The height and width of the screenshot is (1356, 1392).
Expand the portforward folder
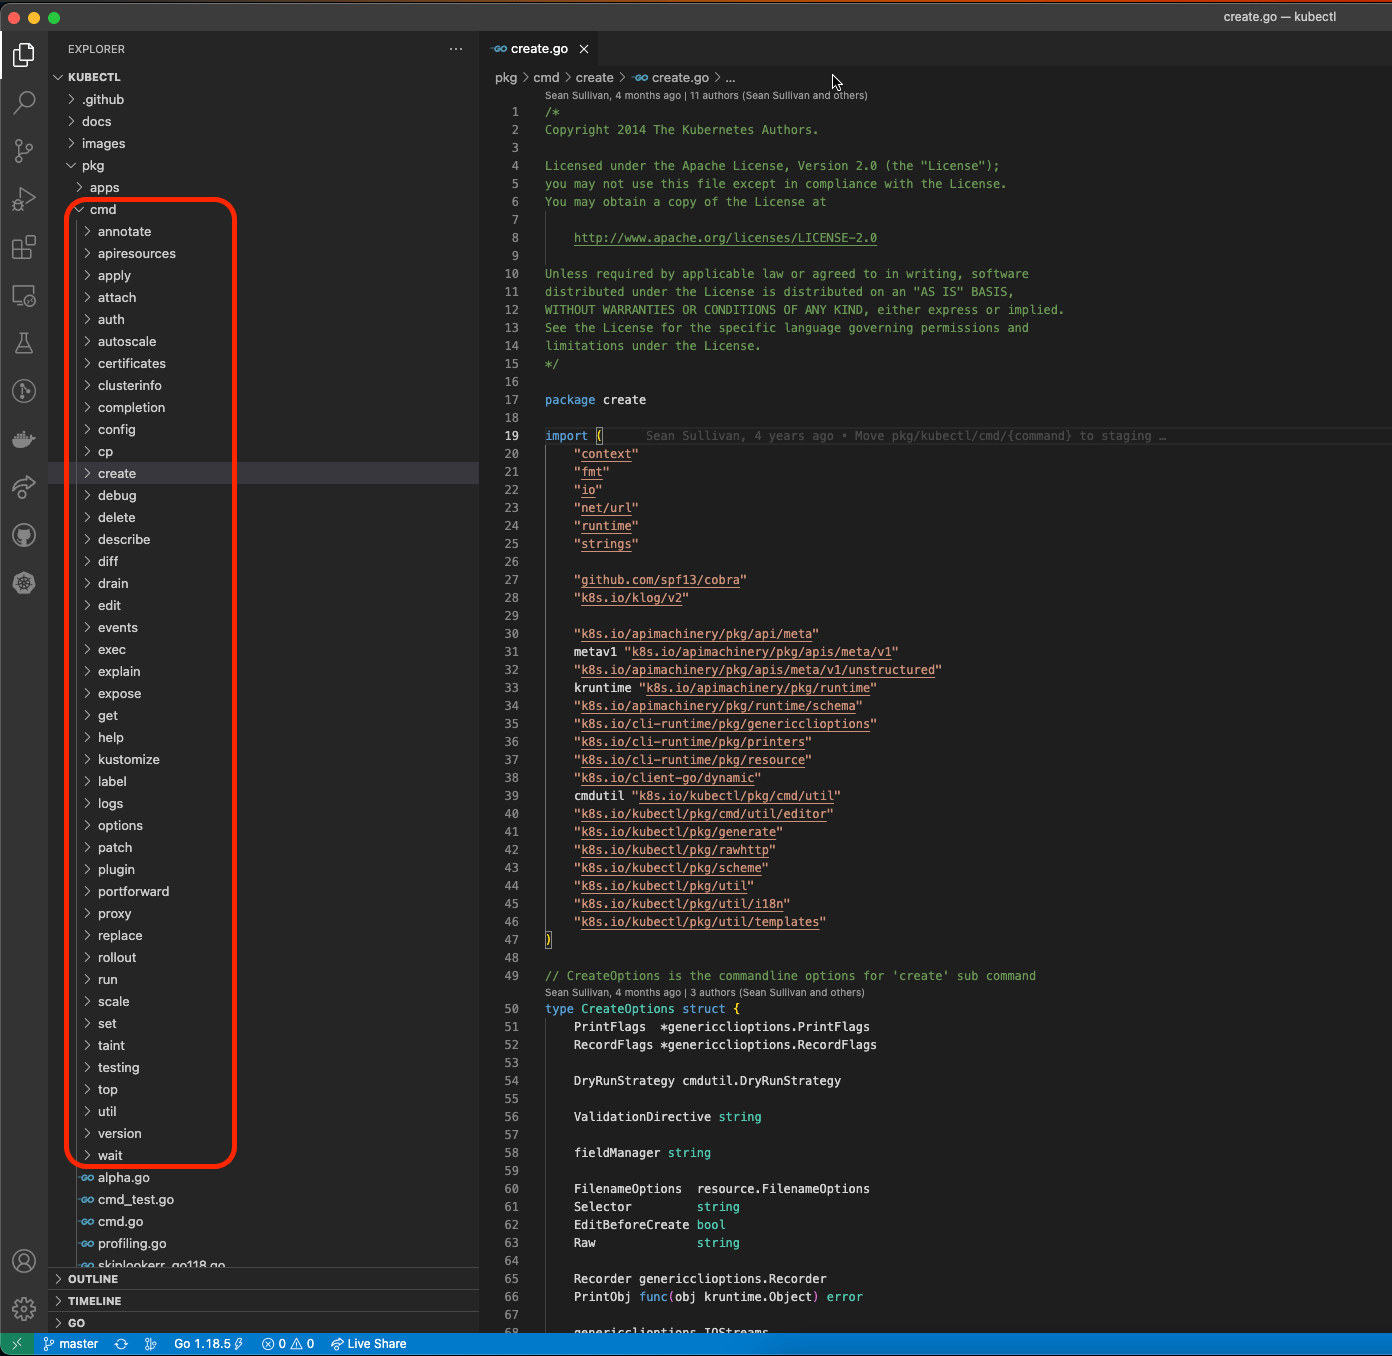(x=264, y=891)
